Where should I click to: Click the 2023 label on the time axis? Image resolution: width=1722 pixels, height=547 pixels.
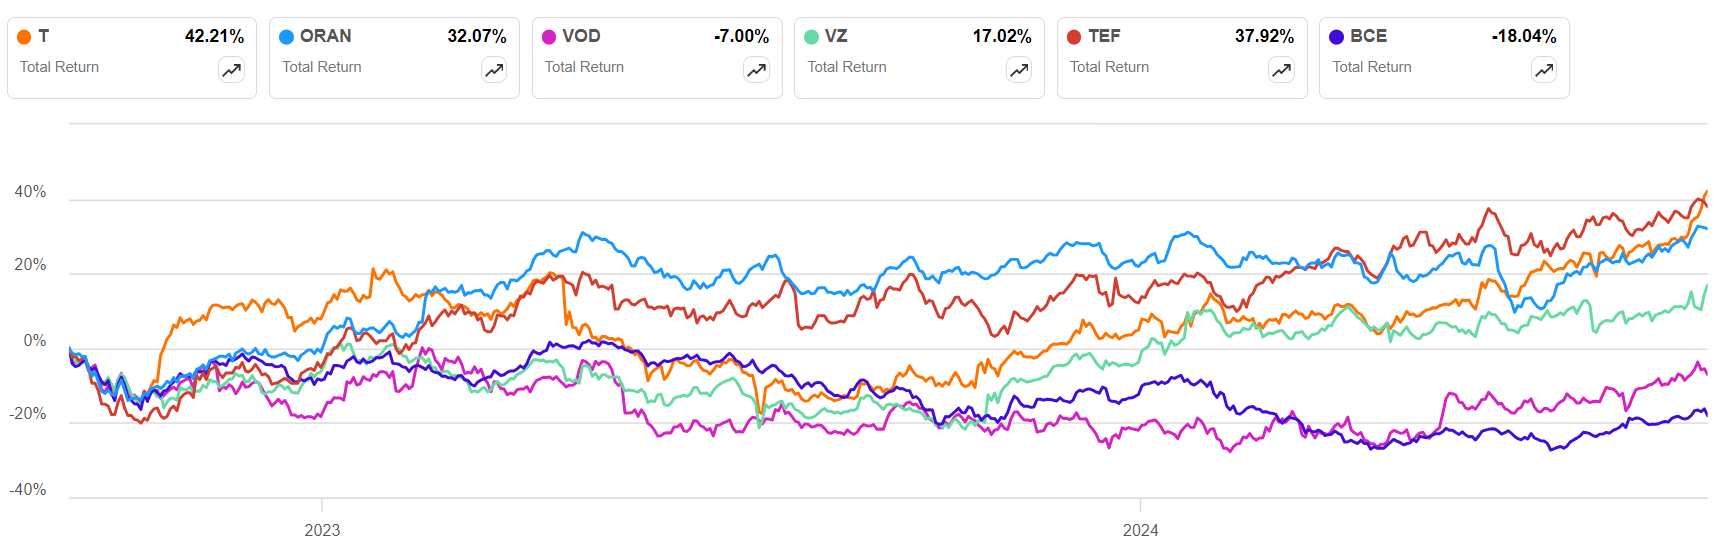(322, 530)
